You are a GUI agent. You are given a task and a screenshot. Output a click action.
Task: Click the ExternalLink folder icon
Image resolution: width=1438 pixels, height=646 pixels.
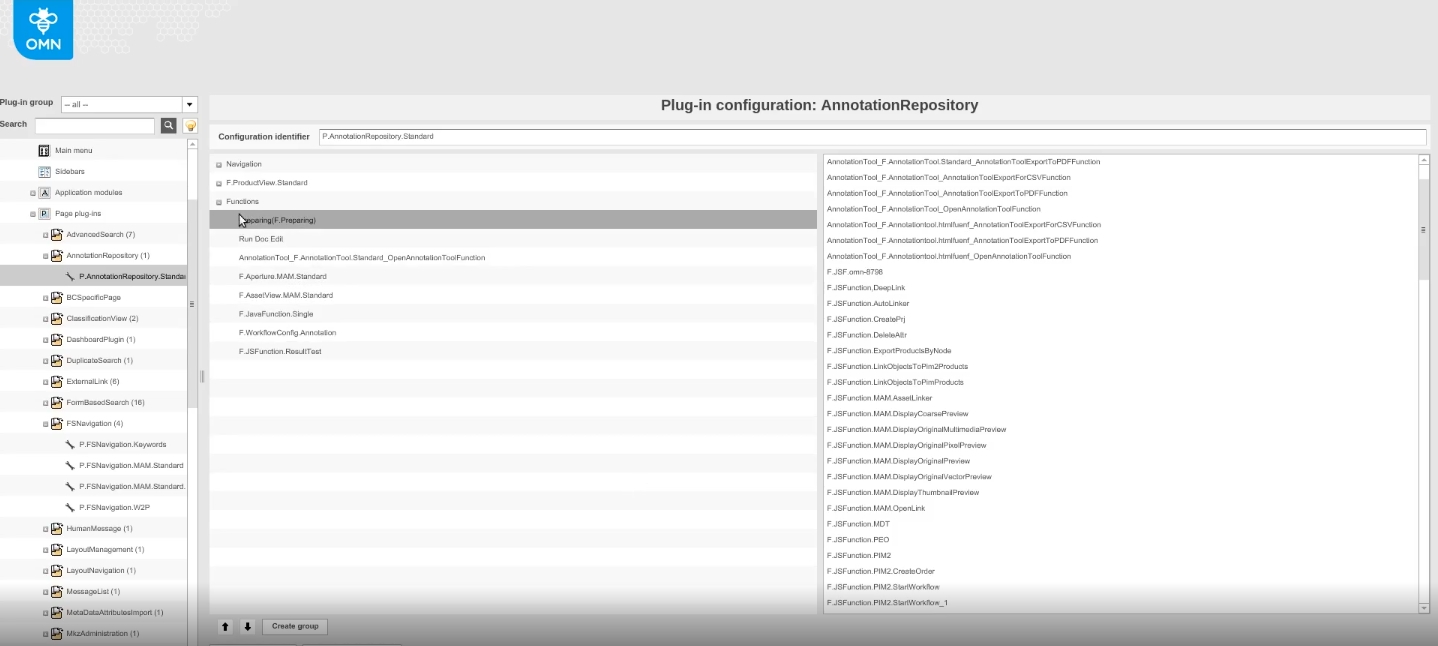pos(57,382)
